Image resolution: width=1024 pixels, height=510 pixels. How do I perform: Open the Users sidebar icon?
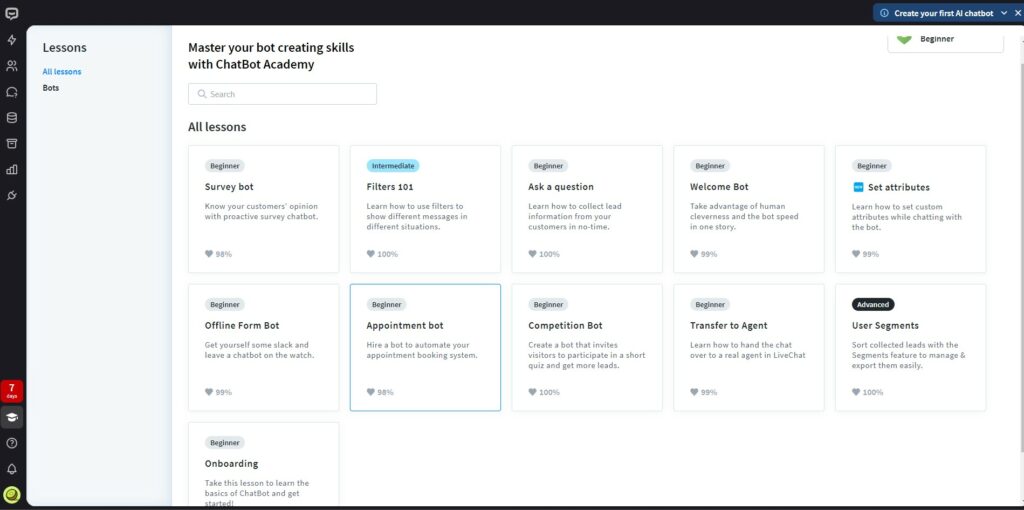point(12,66)
